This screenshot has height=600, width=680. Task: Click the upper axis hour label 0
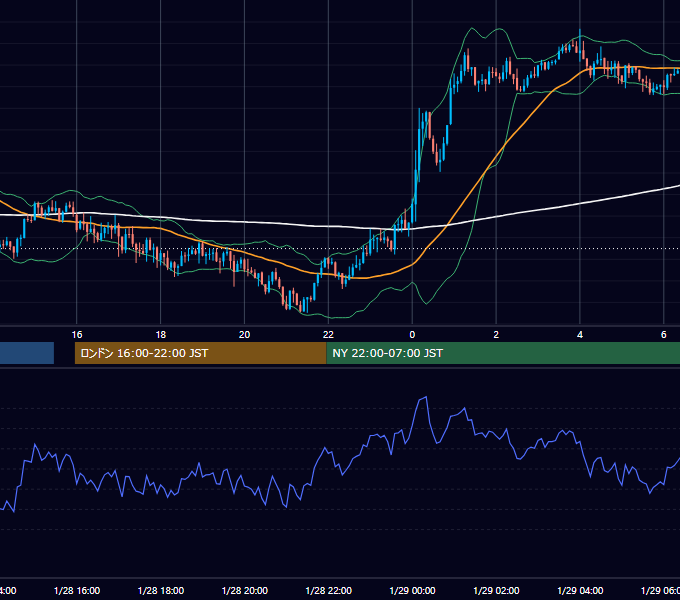click(412, 335)
